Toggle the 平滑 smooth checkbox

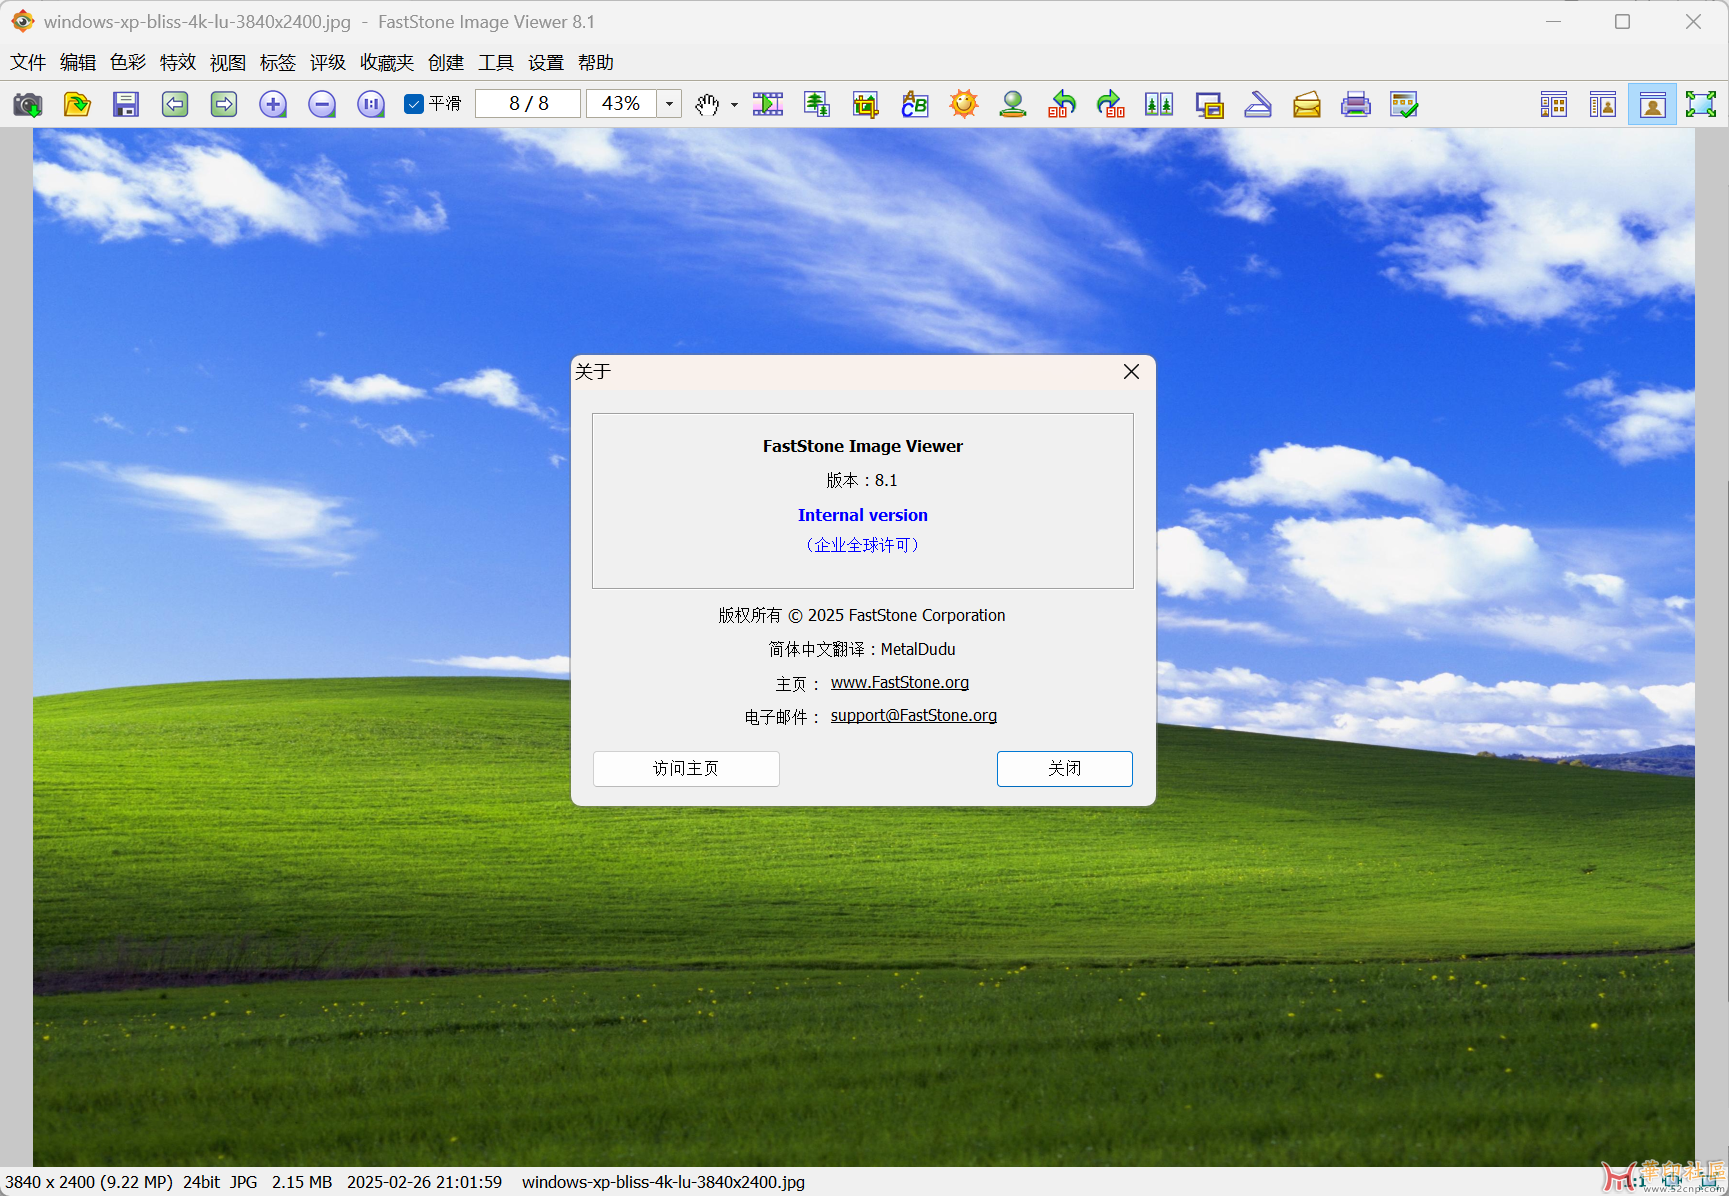[414, 104]
